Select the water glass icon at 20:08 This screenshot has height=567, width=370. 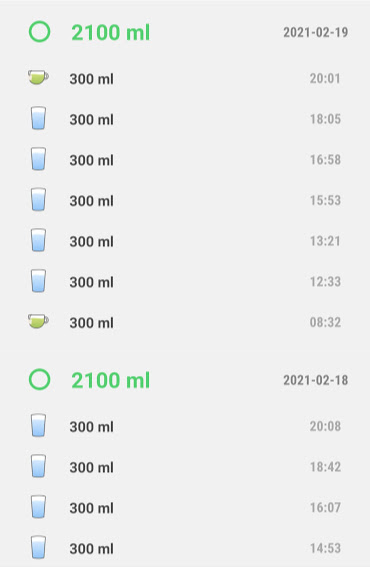point(38,426)
